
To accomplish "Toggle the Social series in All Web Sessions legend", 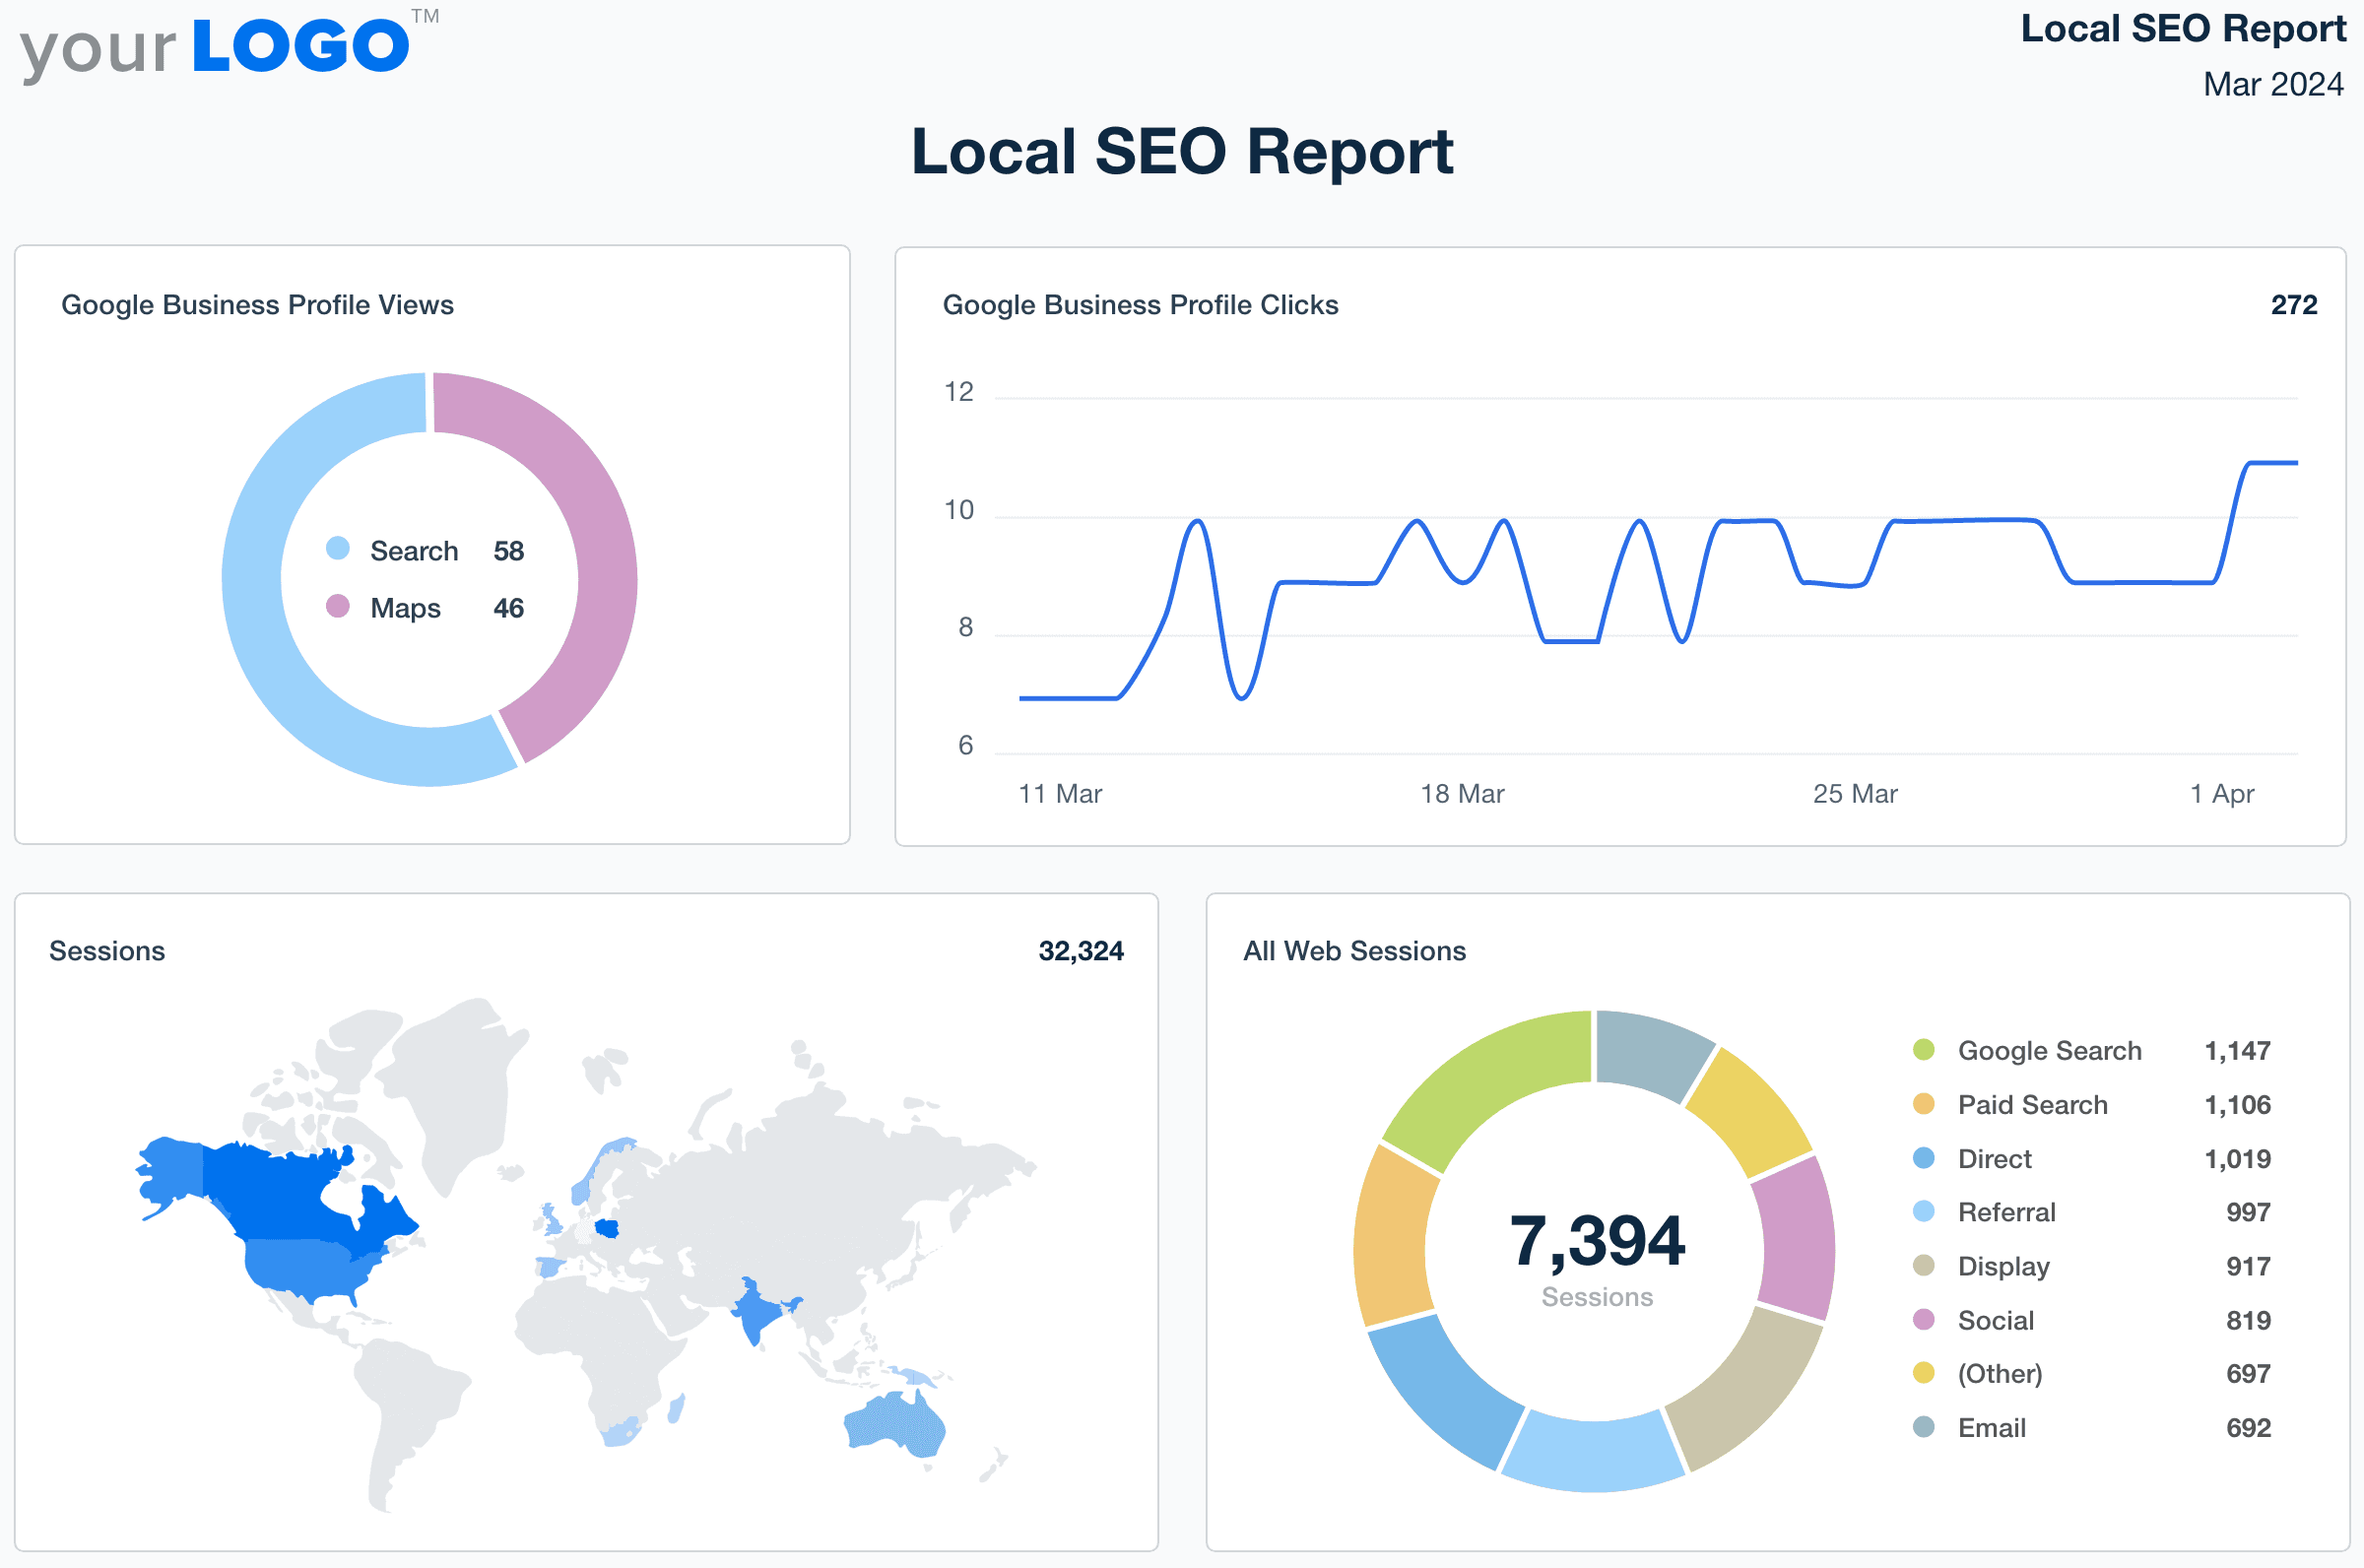I will (x=1925, y=1319).
